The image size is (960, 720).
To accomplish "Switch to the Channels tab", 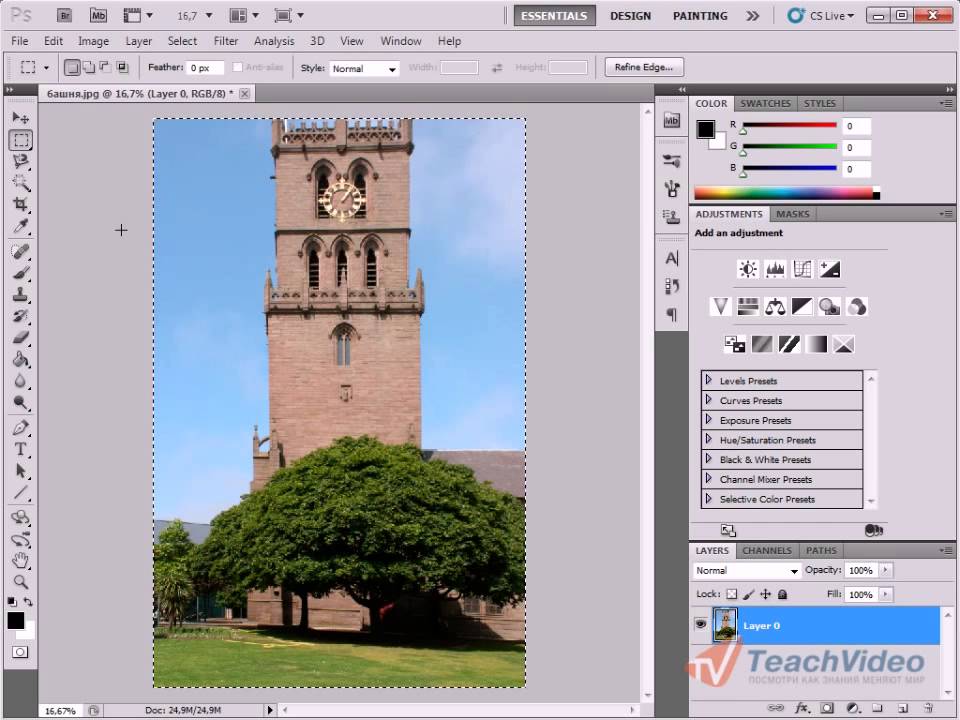I will coord(767,550).
